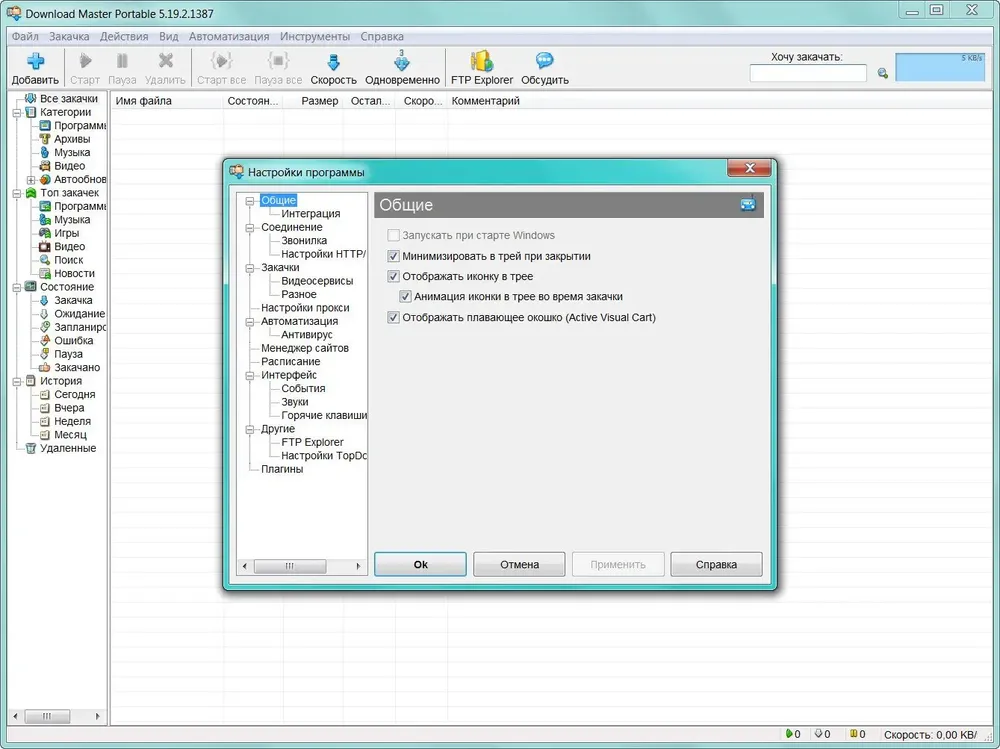Collapse the Интерфейс settings tree node
Viewport: 1000px width, 749px height.
click(x=250, y=376)
